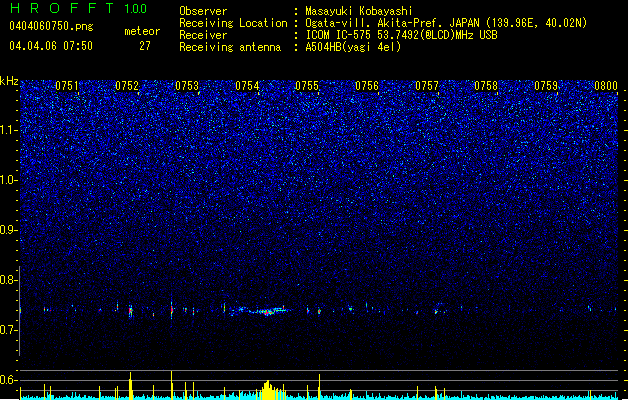Click the 1.0 kHz axis label
Viewport: 629px width, 400px height.
[x=8, y=180]
